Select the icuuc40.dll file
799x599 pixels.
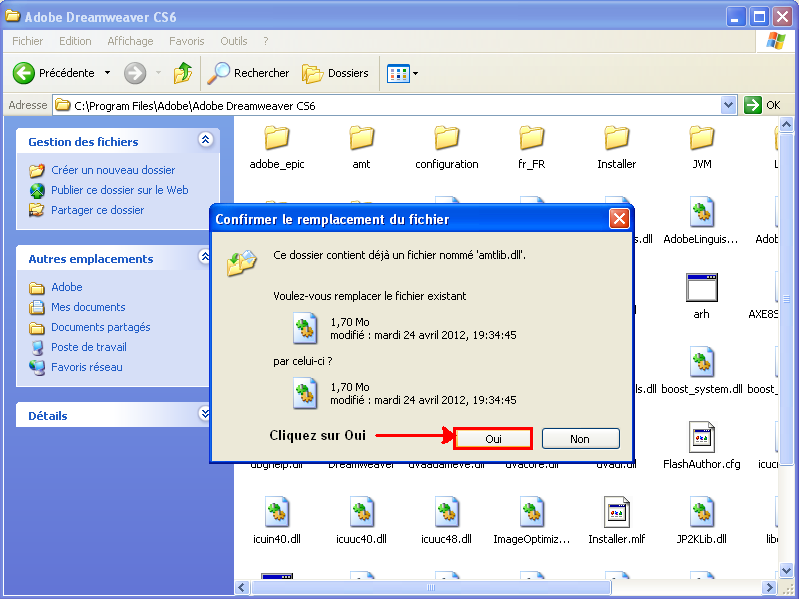(361, 521)
